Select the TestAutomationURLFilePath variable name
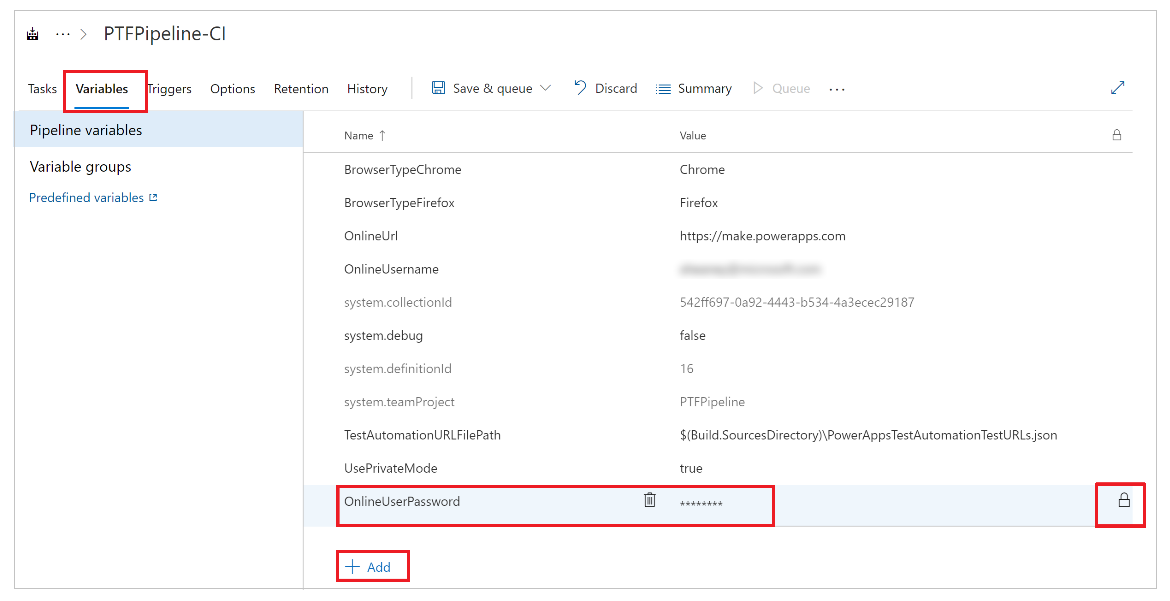The height and width of the screenshot is (601, 1170). [422, 435]
